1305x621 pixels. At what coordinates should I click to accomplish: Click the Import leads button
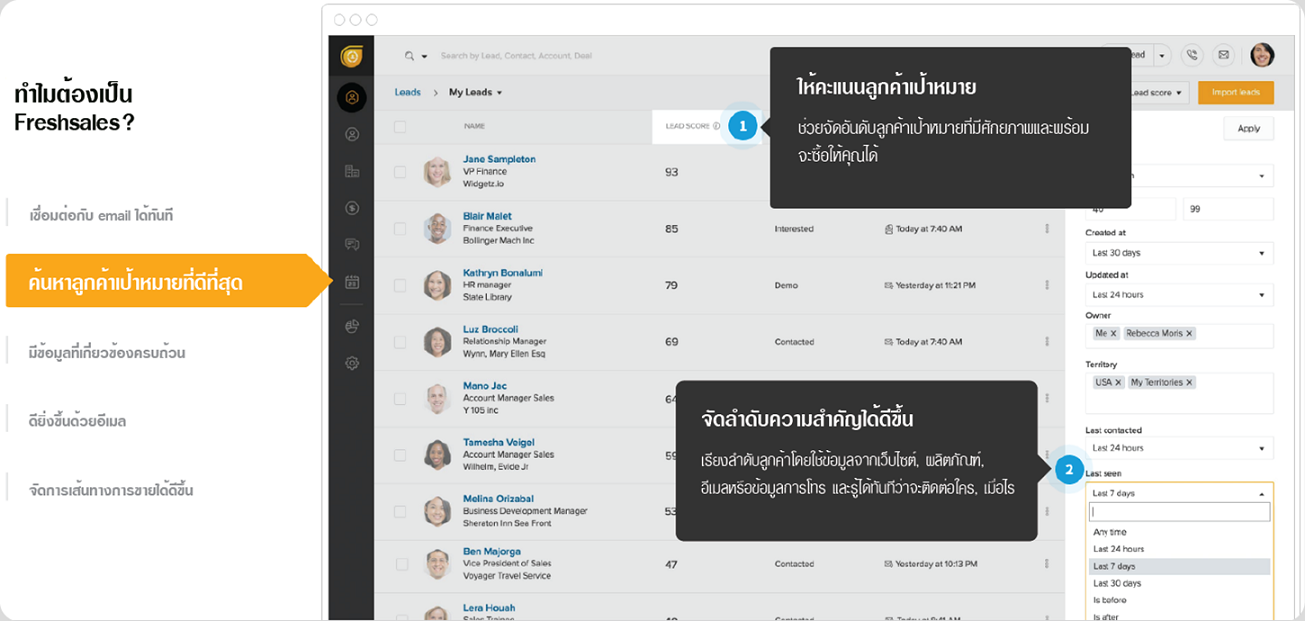tap(1236, 93)
